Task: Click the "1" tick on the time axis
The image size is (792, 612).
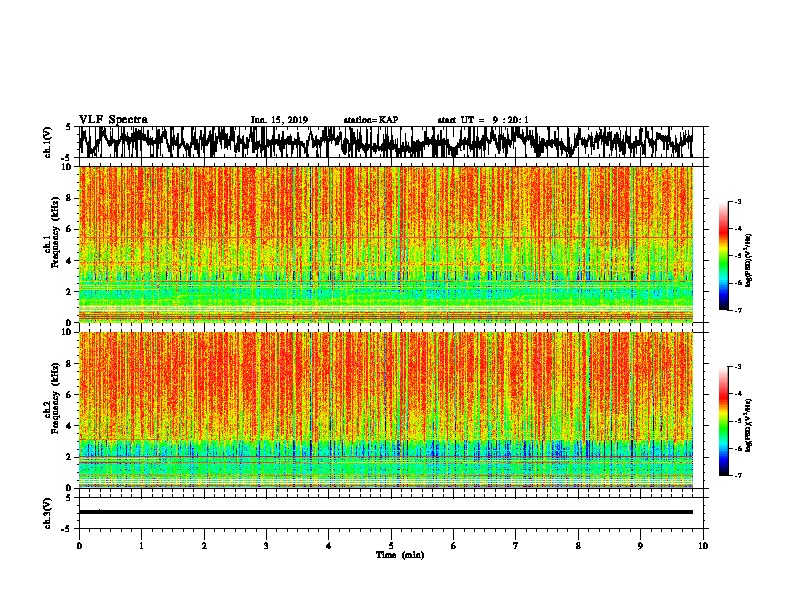Action: (x=141, y=546)
